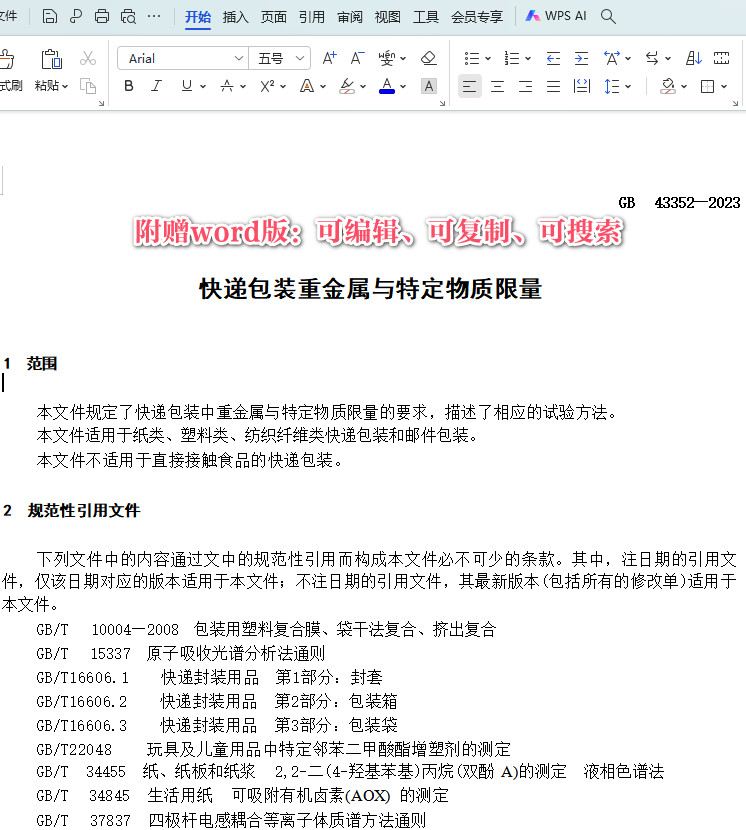Click the highlight color pen swatch
The width and height of the screenshot is (746, 830).
[x=347, y=86]
